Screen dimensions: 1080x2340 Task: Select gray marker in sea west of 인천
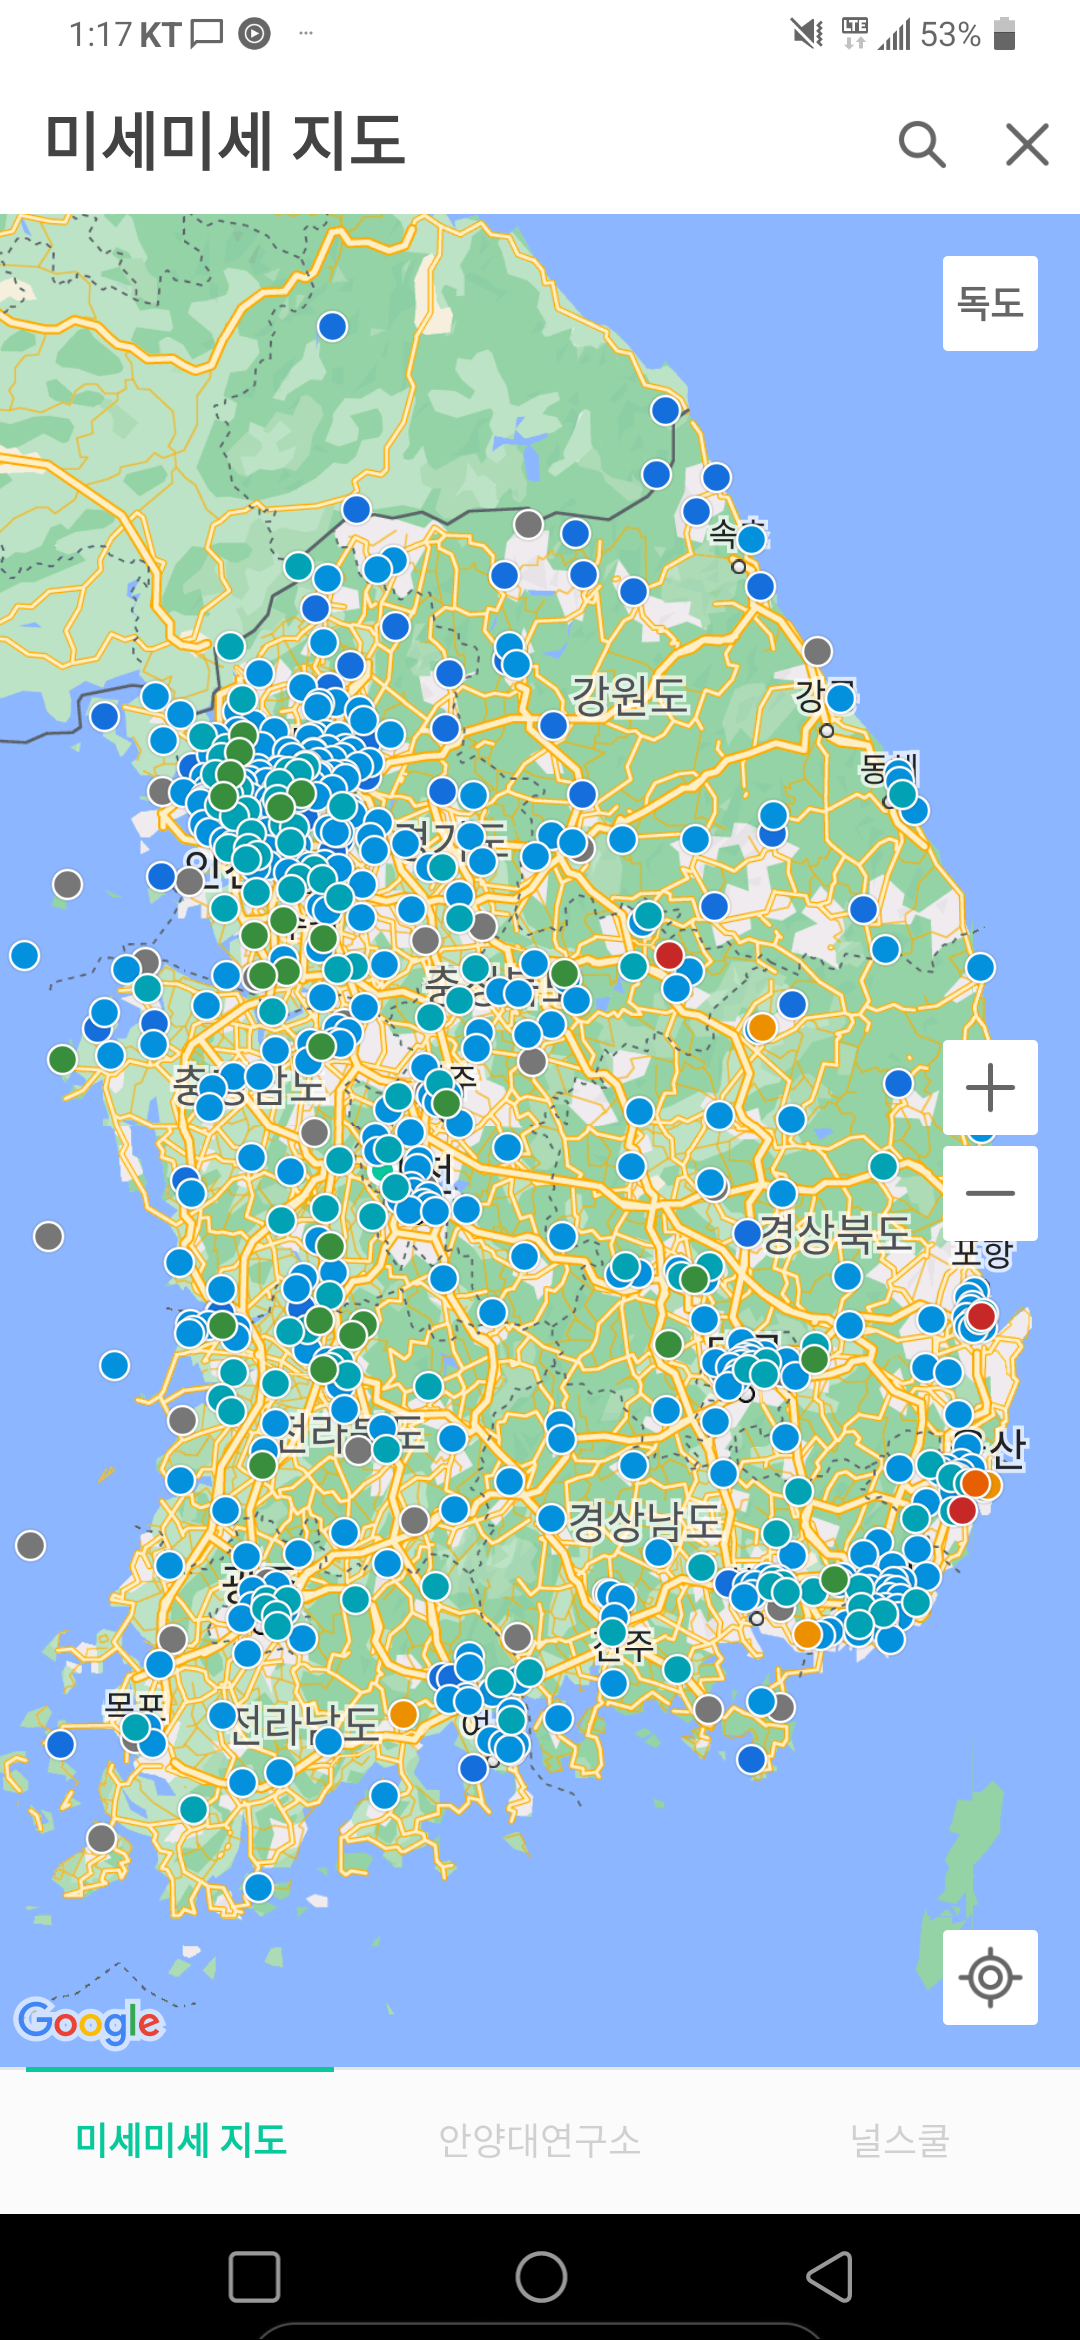pos(67,884)
